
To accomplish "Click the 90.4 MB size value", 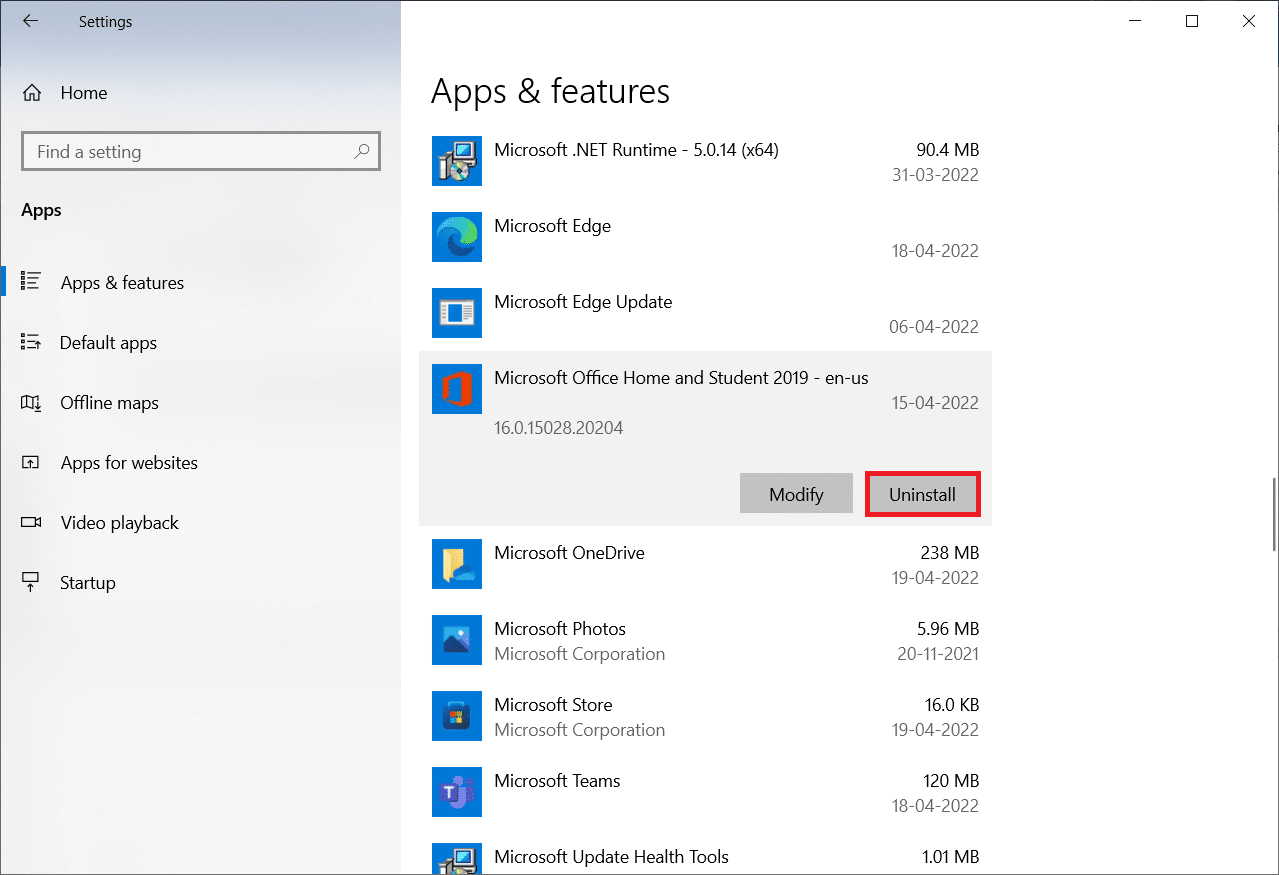I will click(x=947, y=150).
